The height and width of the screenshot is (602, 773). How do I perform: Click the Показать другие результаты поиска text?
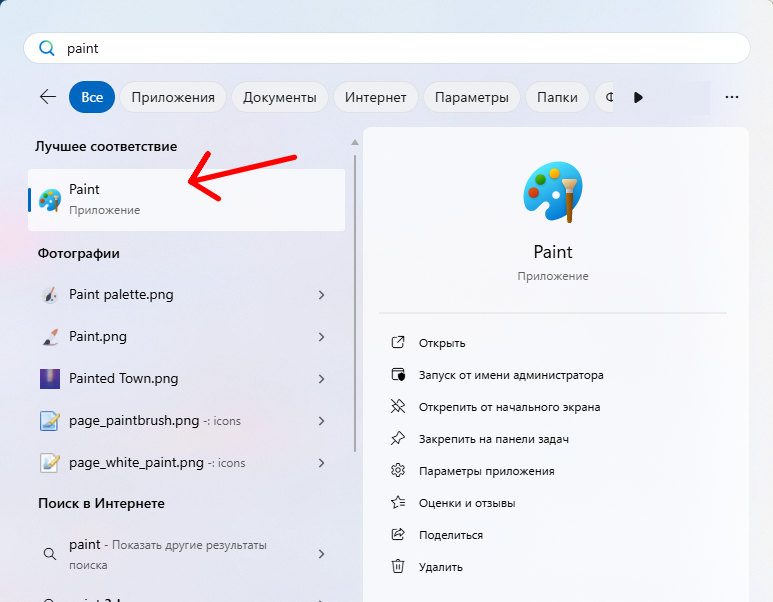click(168, 555)
